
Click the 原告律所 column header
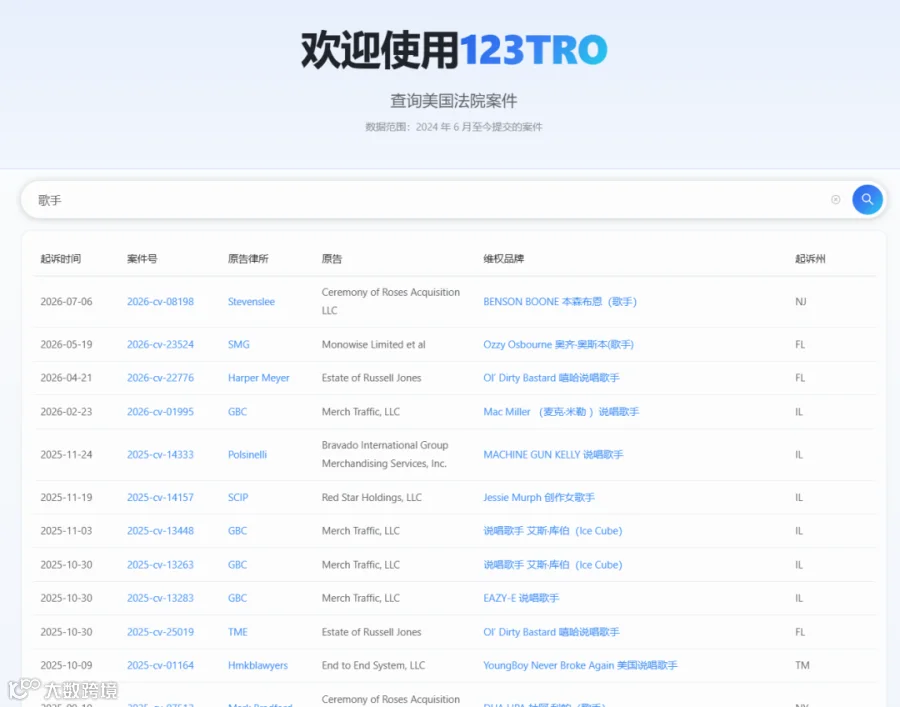click(x=248, y=259)
